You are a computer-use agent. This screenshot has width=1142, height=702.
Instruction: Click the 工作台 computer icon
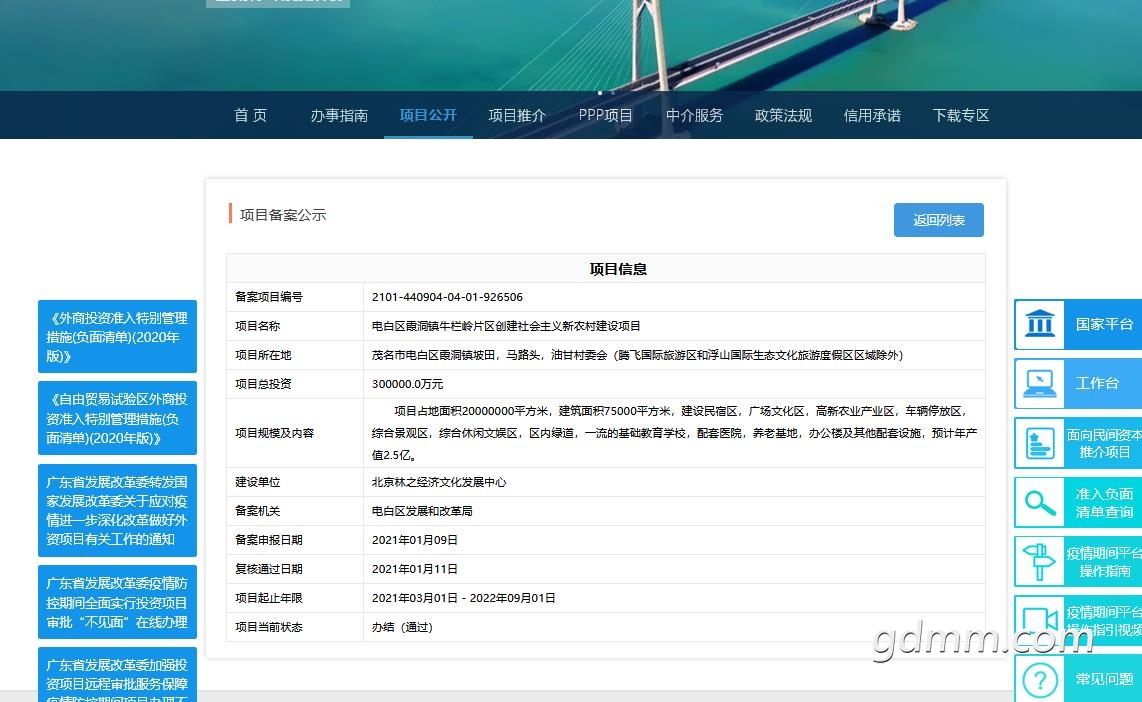pyautogui.click(x=1040, y=383)
